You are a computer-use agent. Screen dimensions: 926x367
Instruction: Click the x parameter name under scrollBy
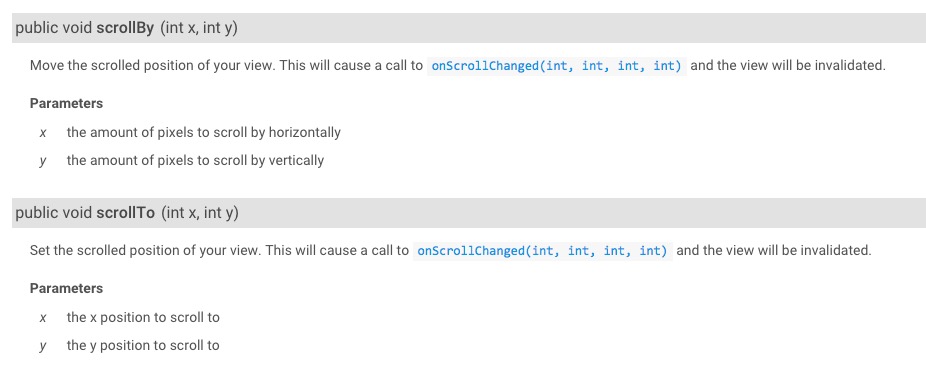(x=43, y=132)
